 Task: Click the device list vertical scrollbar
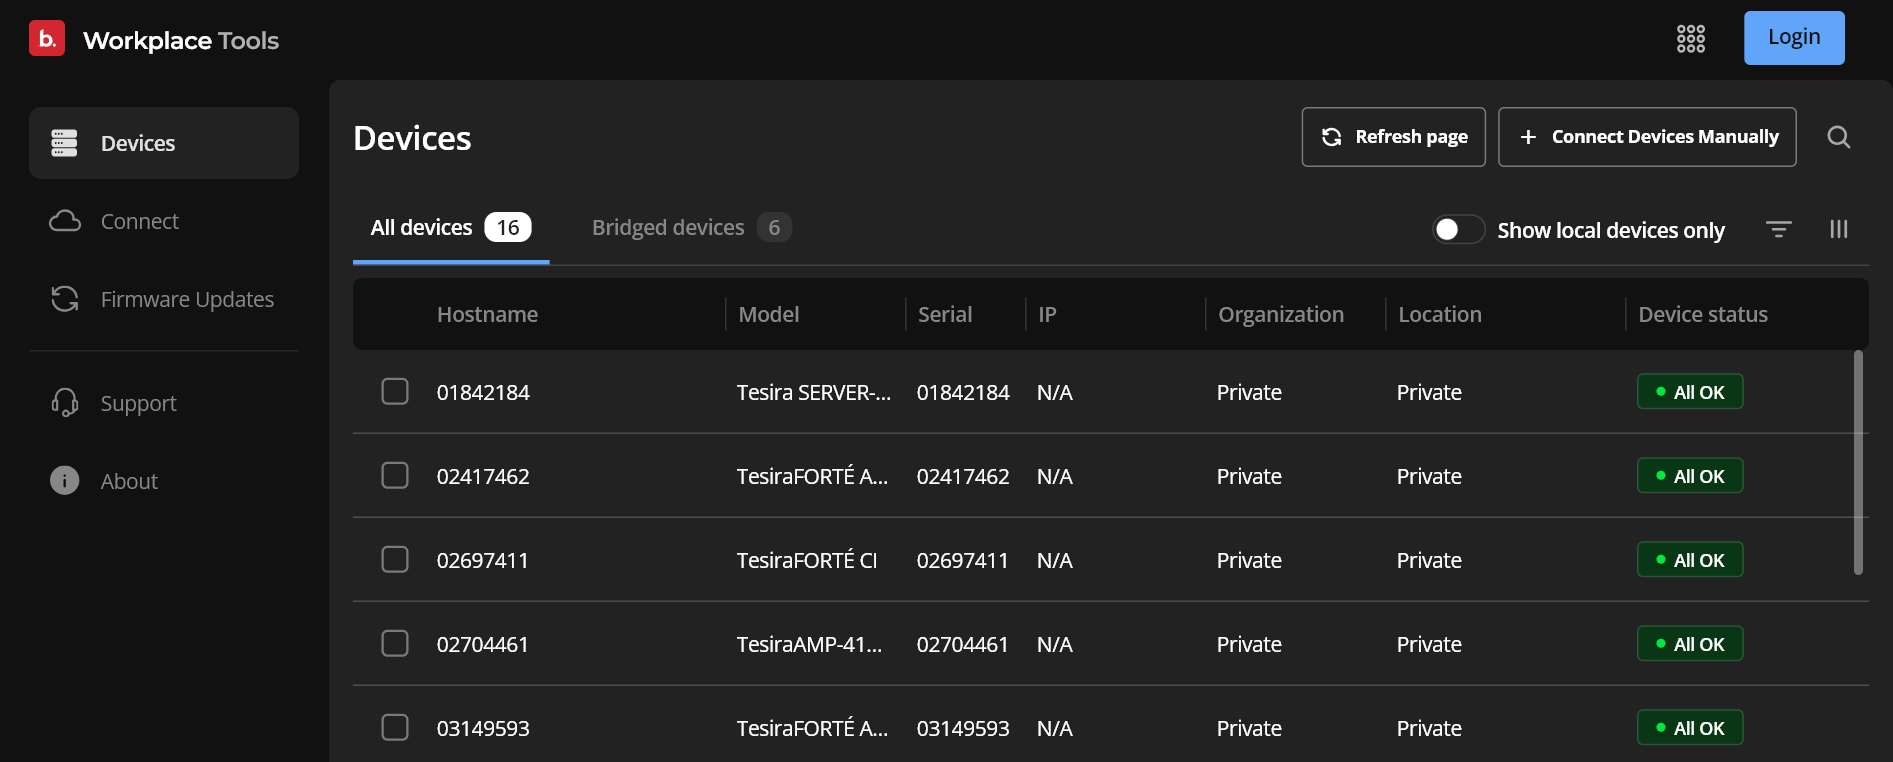[1858, 462]
